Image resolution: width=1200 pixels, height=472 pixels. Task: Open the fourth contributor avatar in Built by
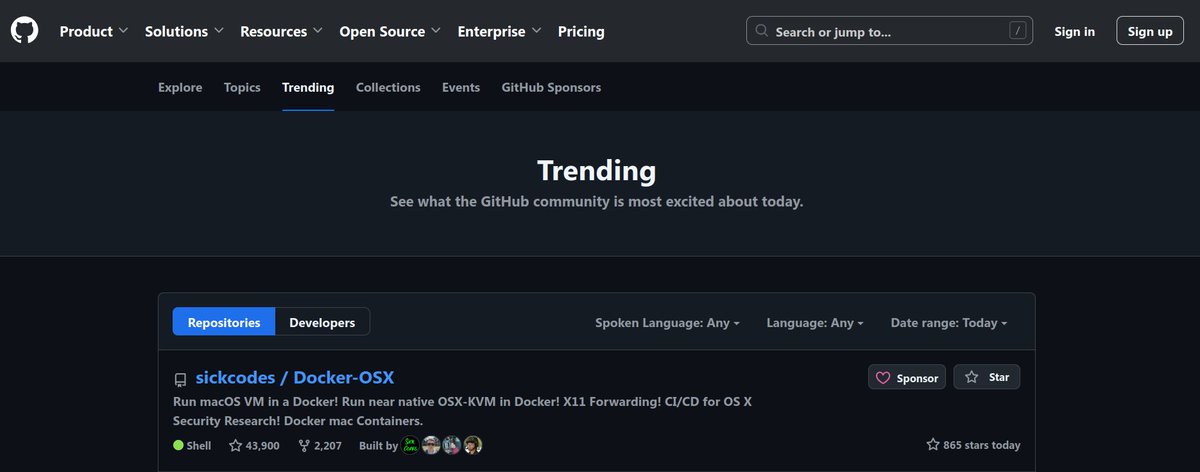click(473, 445)
